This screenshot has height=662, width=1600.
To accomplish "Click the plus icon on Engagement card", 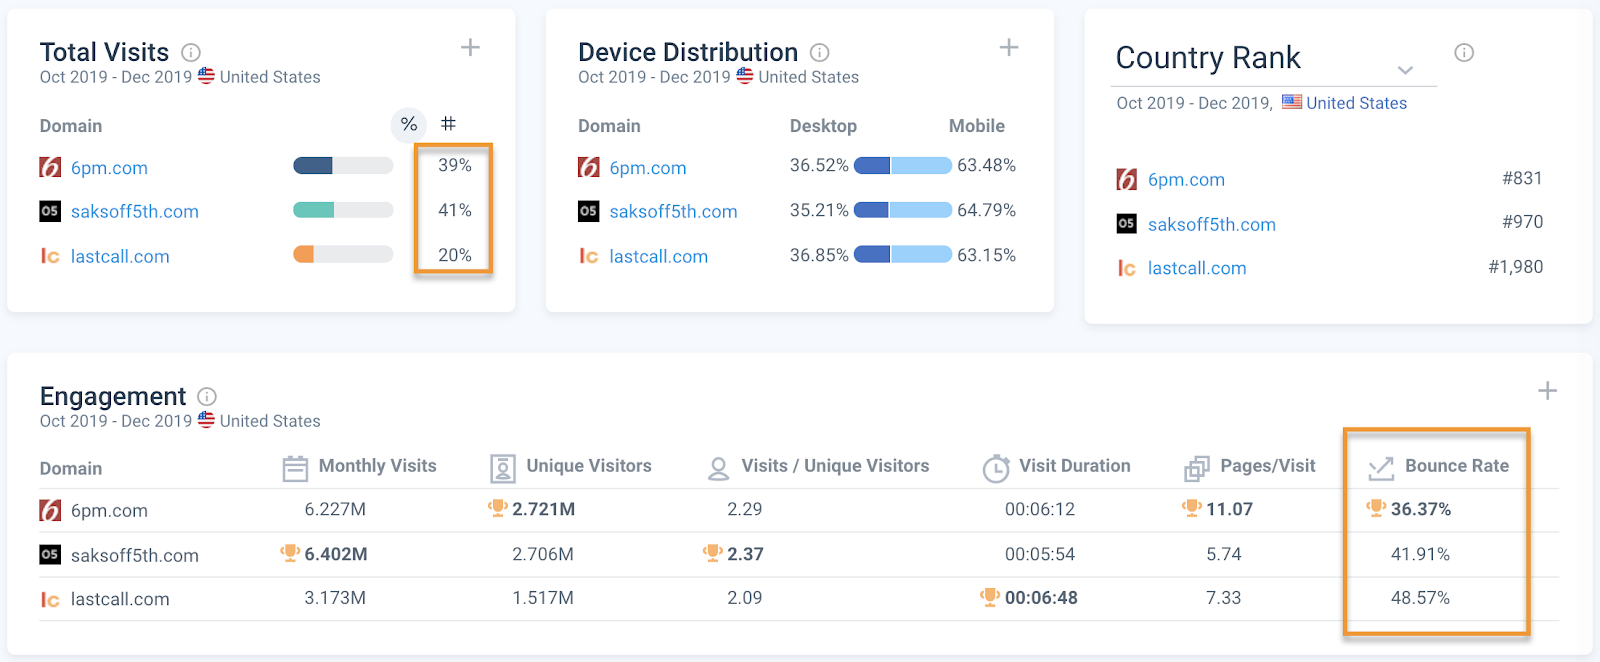I will 1547,391.
